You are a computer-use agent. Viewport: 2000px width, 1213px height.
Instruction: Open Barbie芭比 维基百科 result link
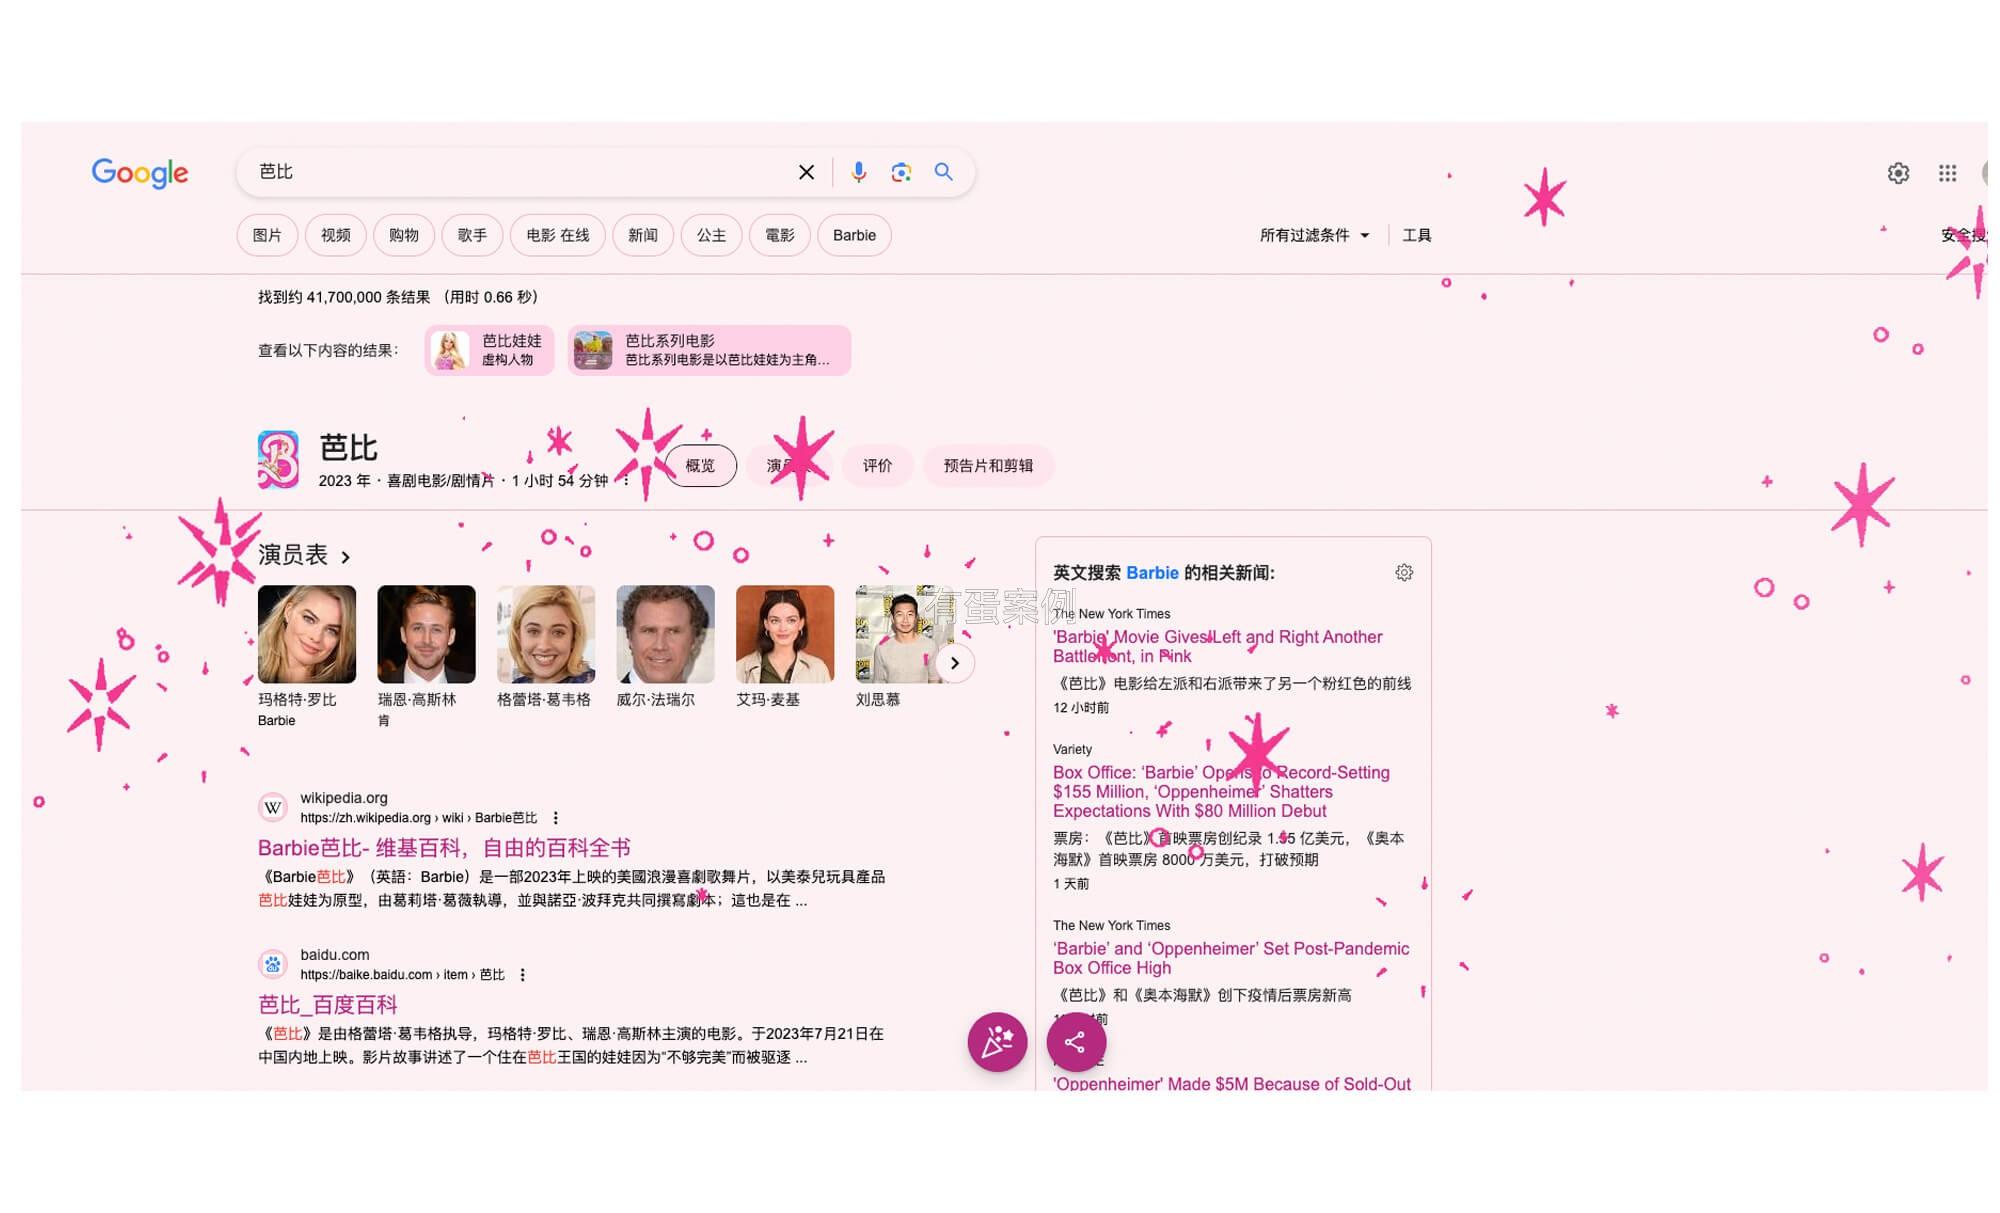(x=444, y=848)
